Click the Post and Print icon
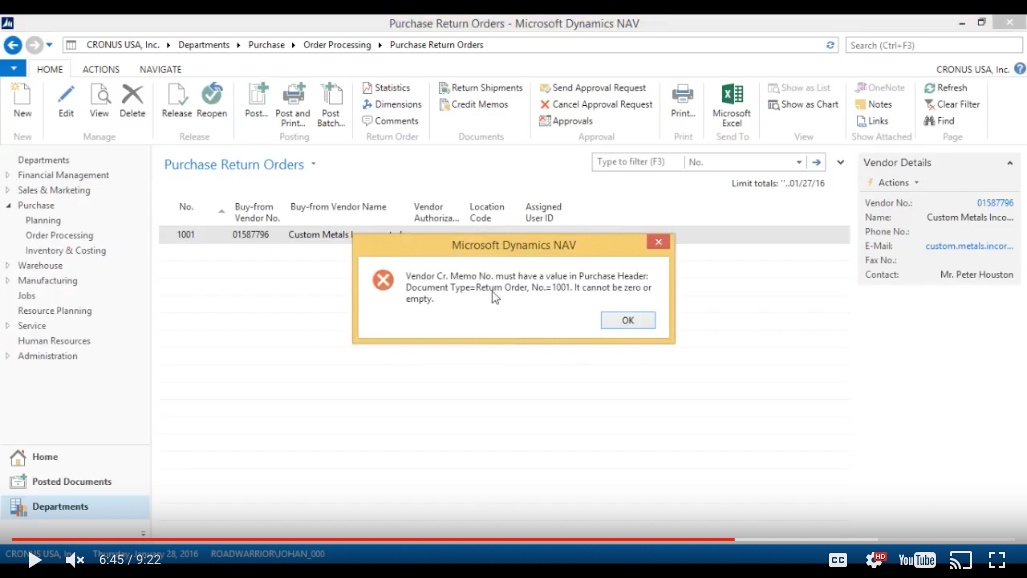The height and width of the screenshot is (578, 1027). point(293,95)
